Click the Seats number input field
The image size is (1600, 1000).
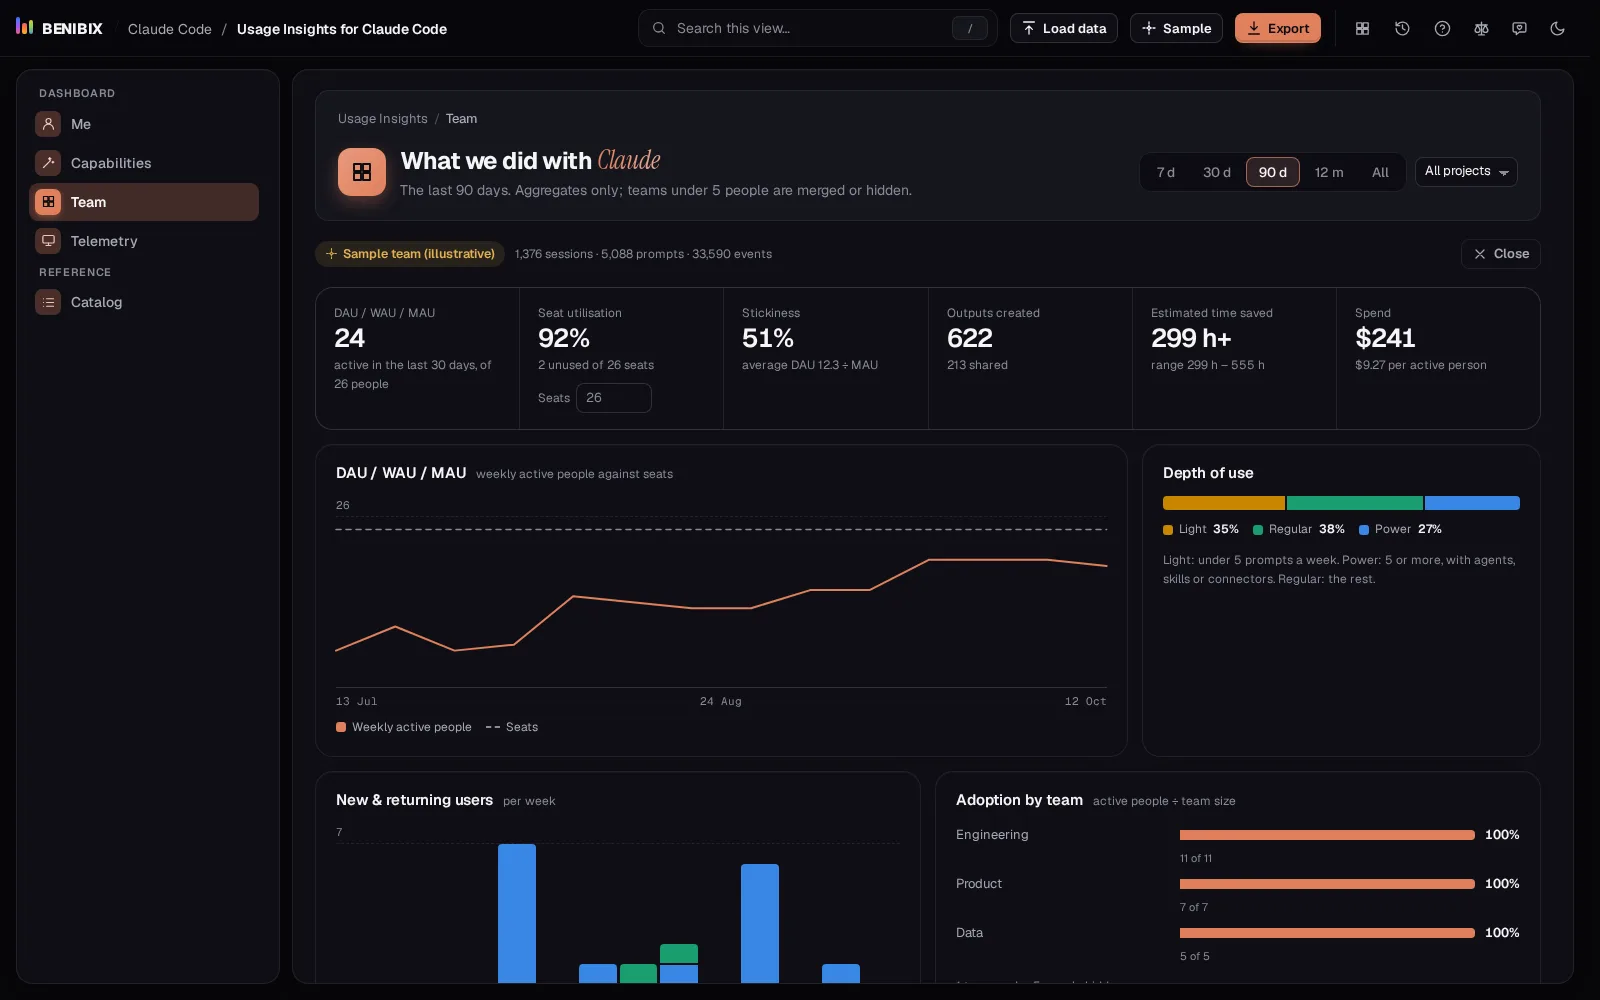[614, 398]
